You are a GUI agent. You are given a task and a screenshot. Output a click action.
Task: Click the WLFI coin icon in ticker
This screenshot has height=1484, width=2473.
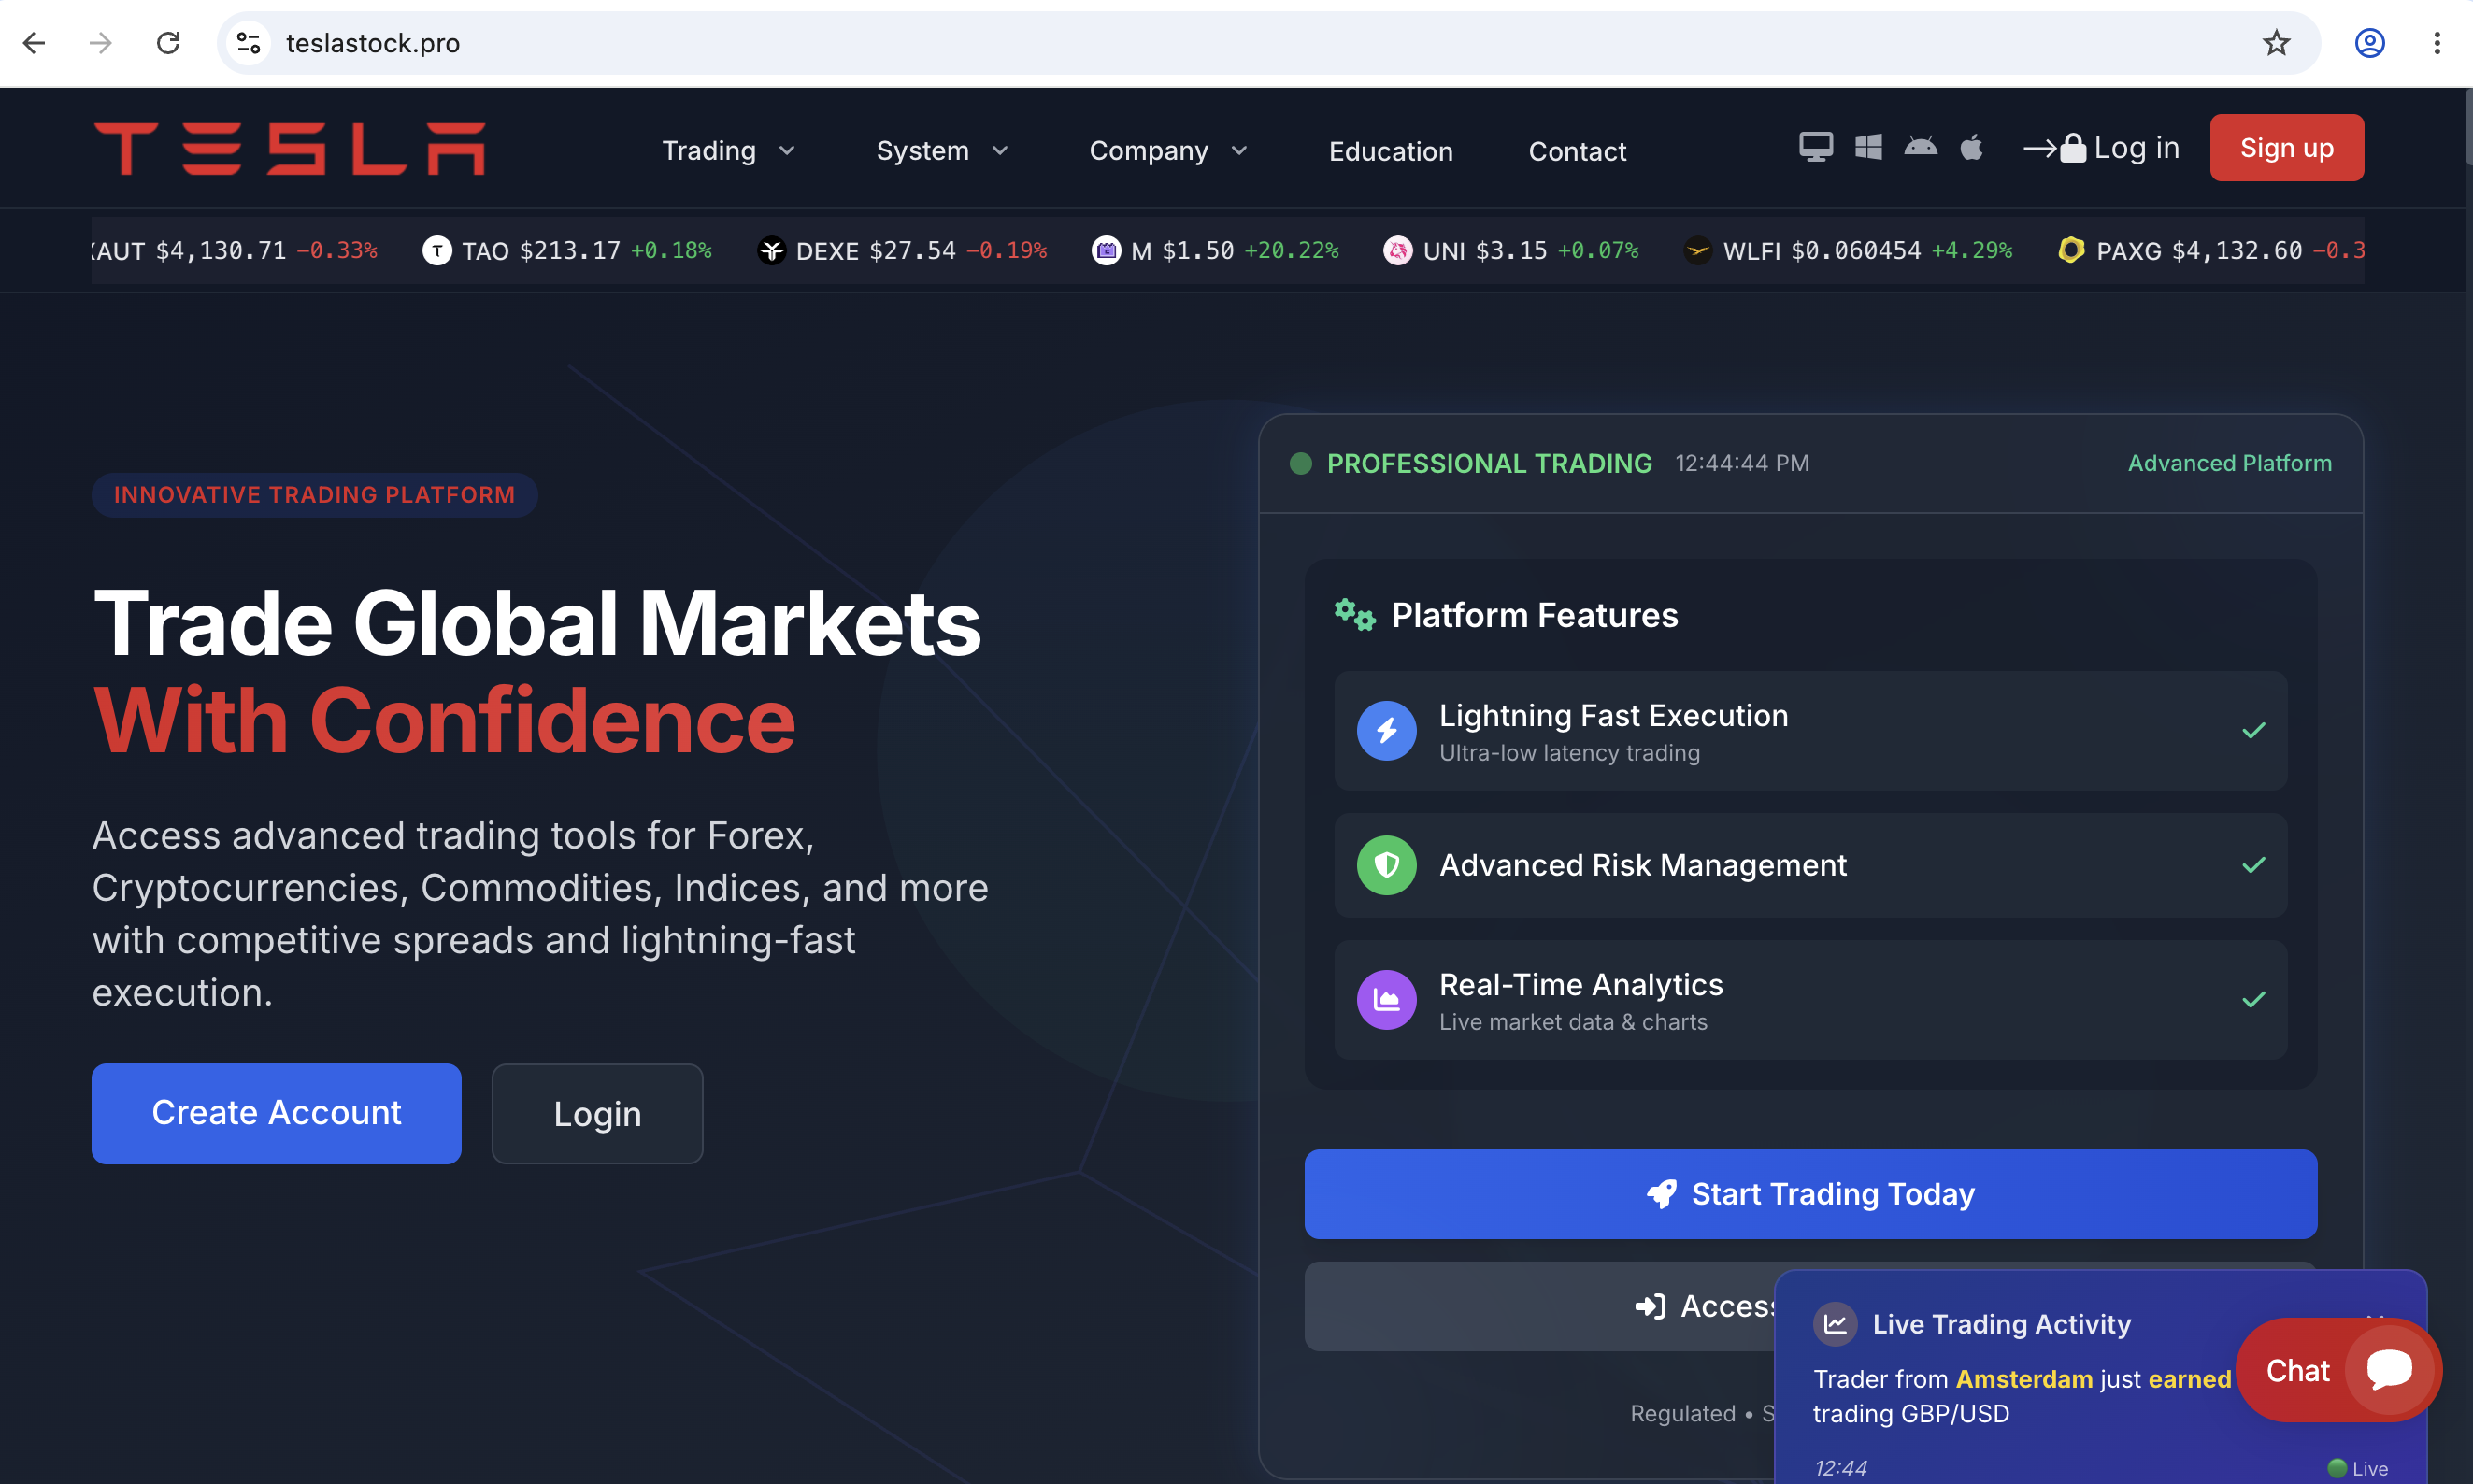tap(1697, 250)
